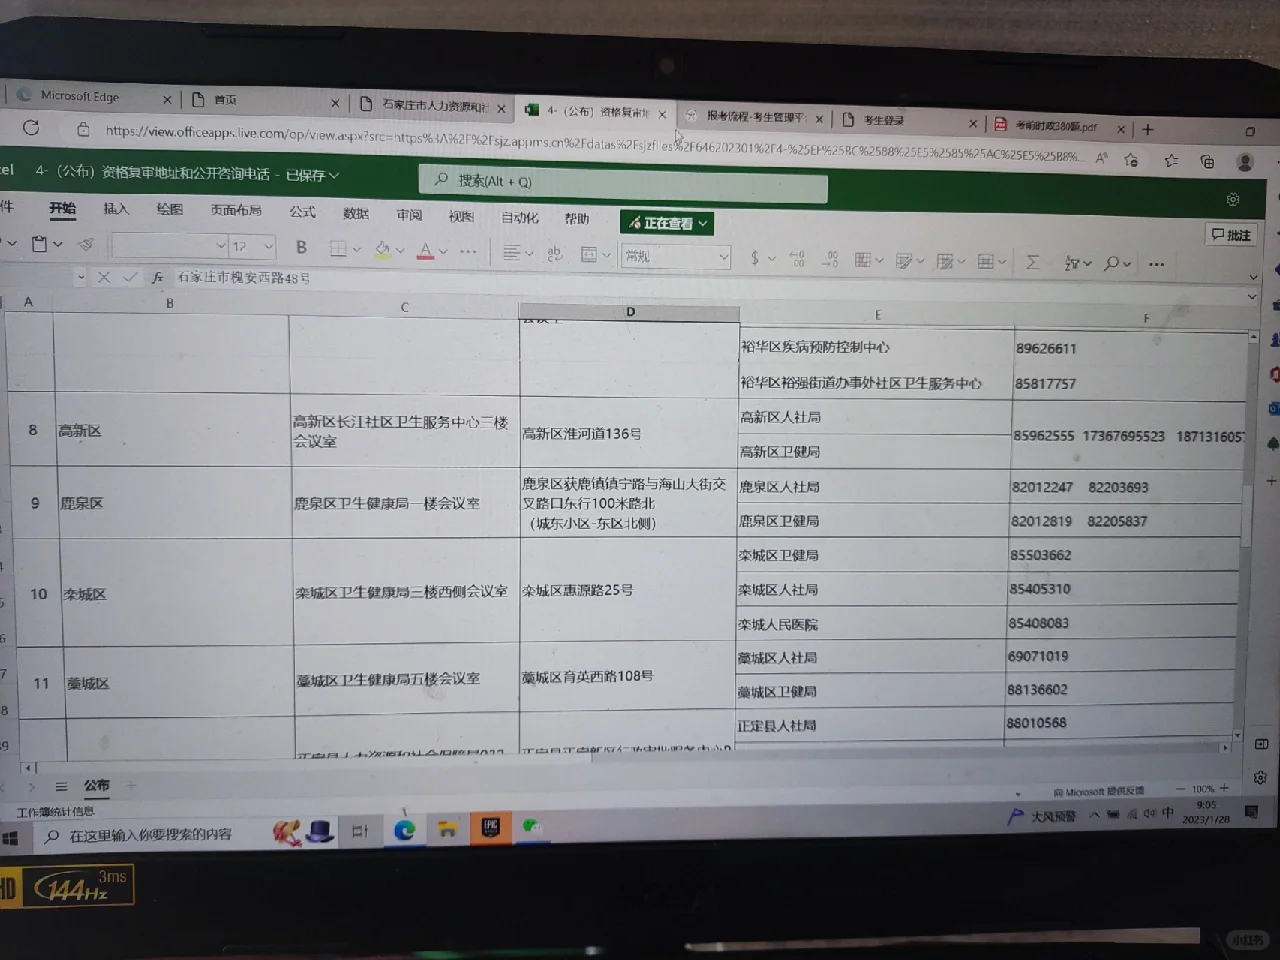Toggle wrap text in alignment group
This screenshot has height=960, width=1280.
point(555,253)
